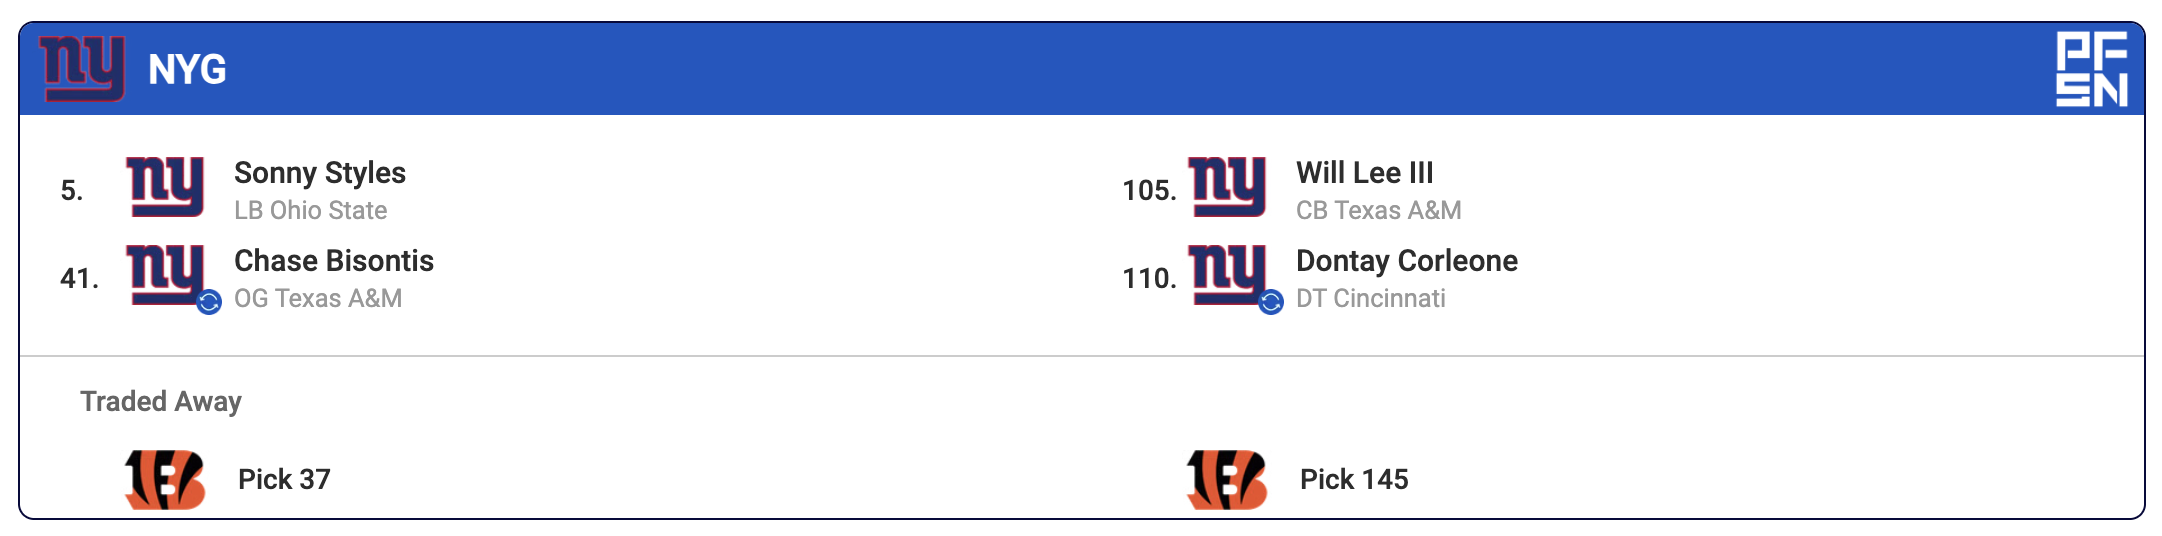Viewport: 2162px width, 536px height.
Task: Click LB Ohio State position text
Action: coord(310,211)
